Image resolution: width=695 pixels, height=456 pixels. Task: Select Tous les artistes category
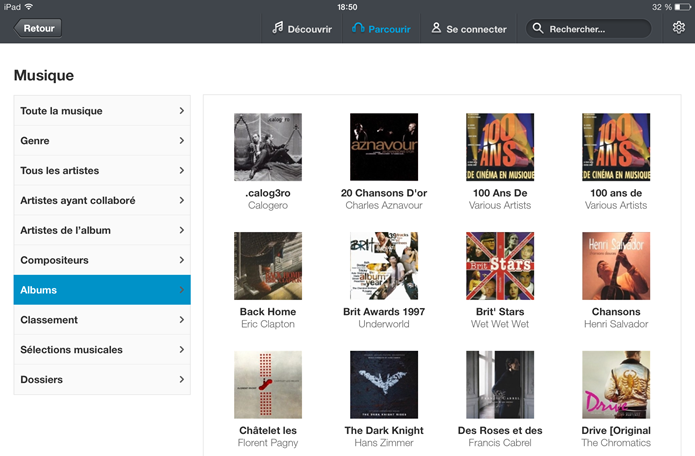pyautogui.click(x=102, y=171)
